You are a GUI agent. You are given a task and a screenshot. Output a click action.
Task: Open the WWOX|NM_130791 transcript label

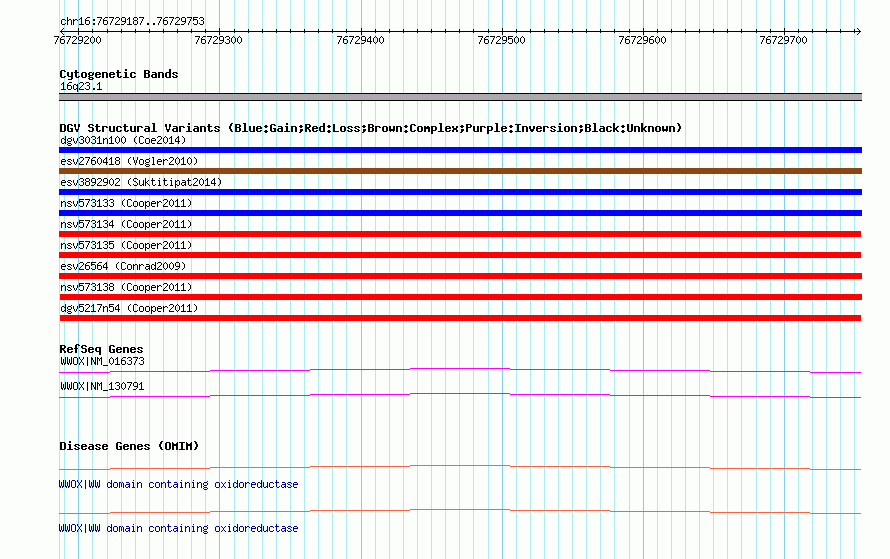click(102, 386)
